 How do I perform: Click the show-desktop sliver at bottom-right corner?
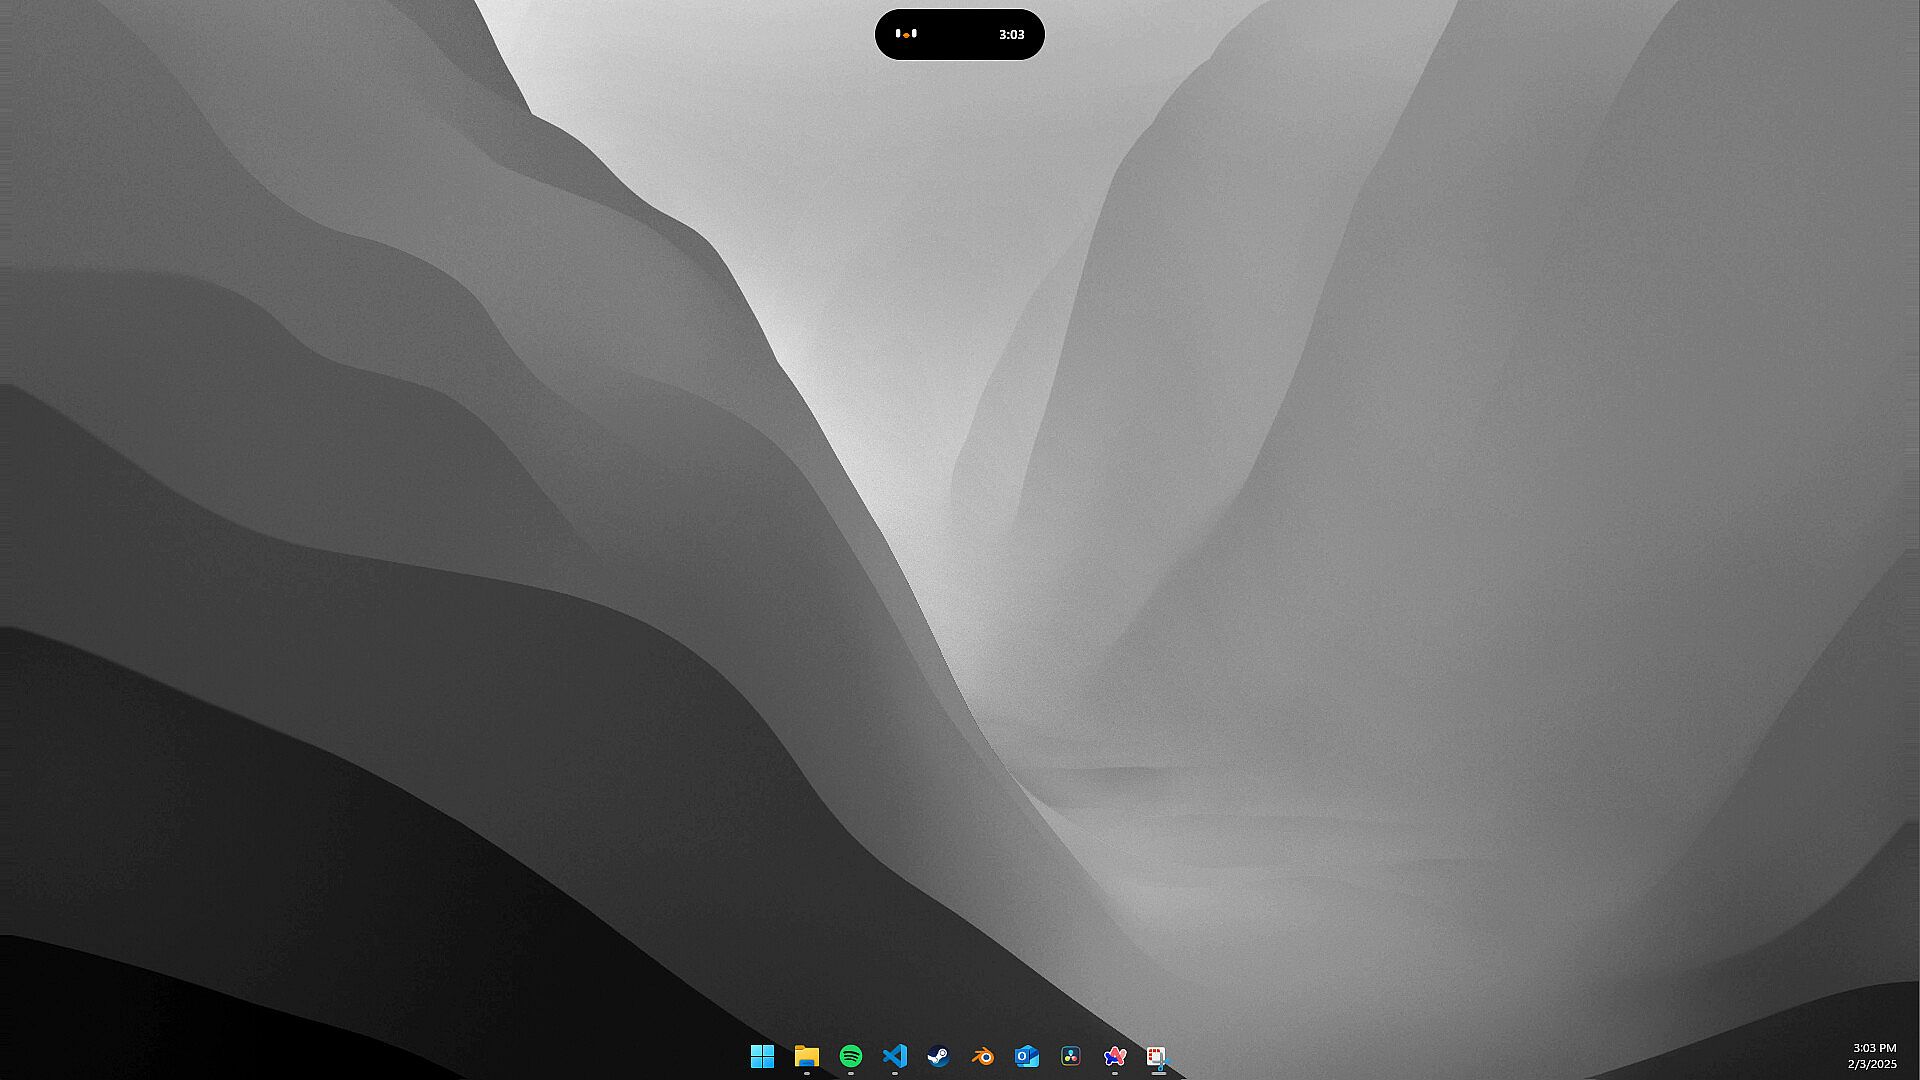(1916, 1058)
